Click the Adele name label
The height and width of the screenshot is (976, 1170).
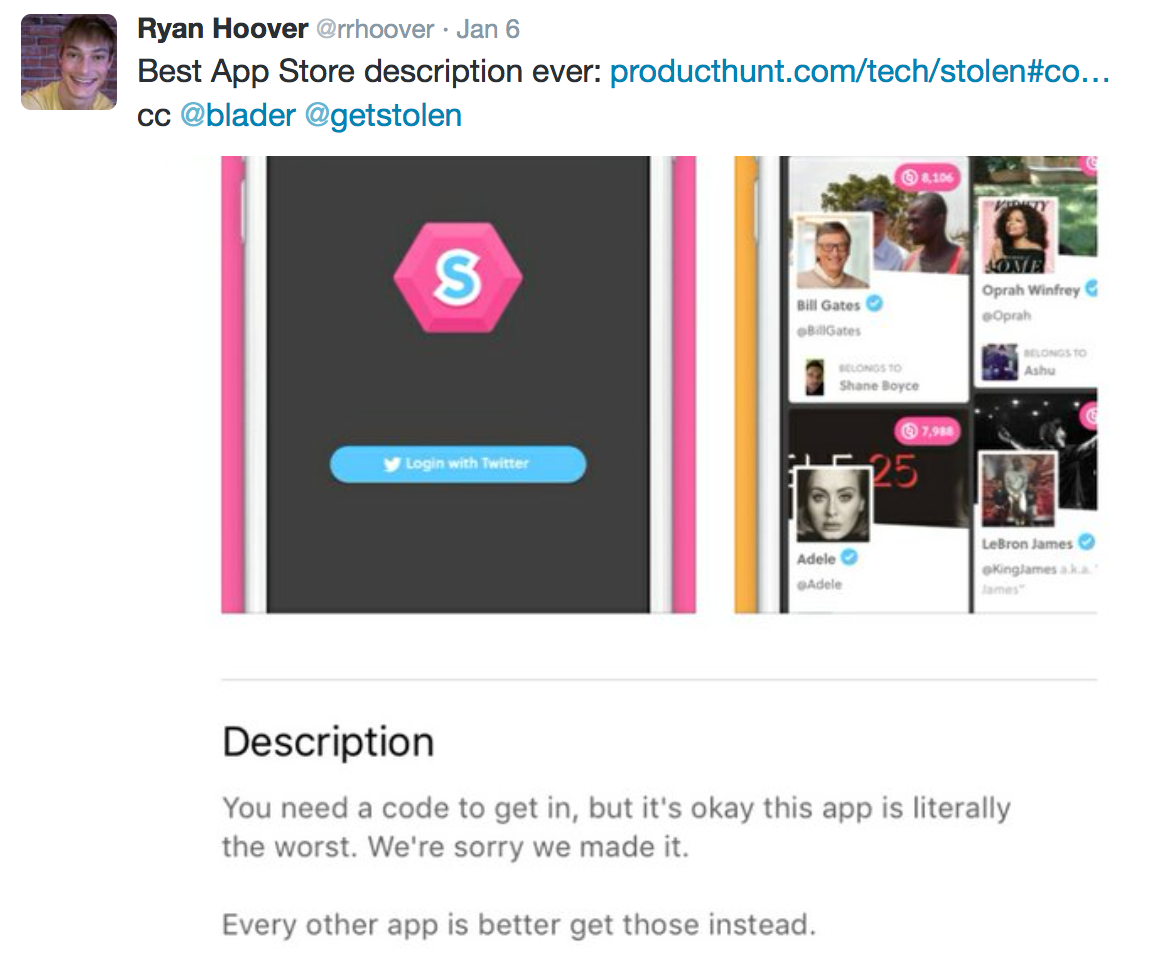point(816,559)
